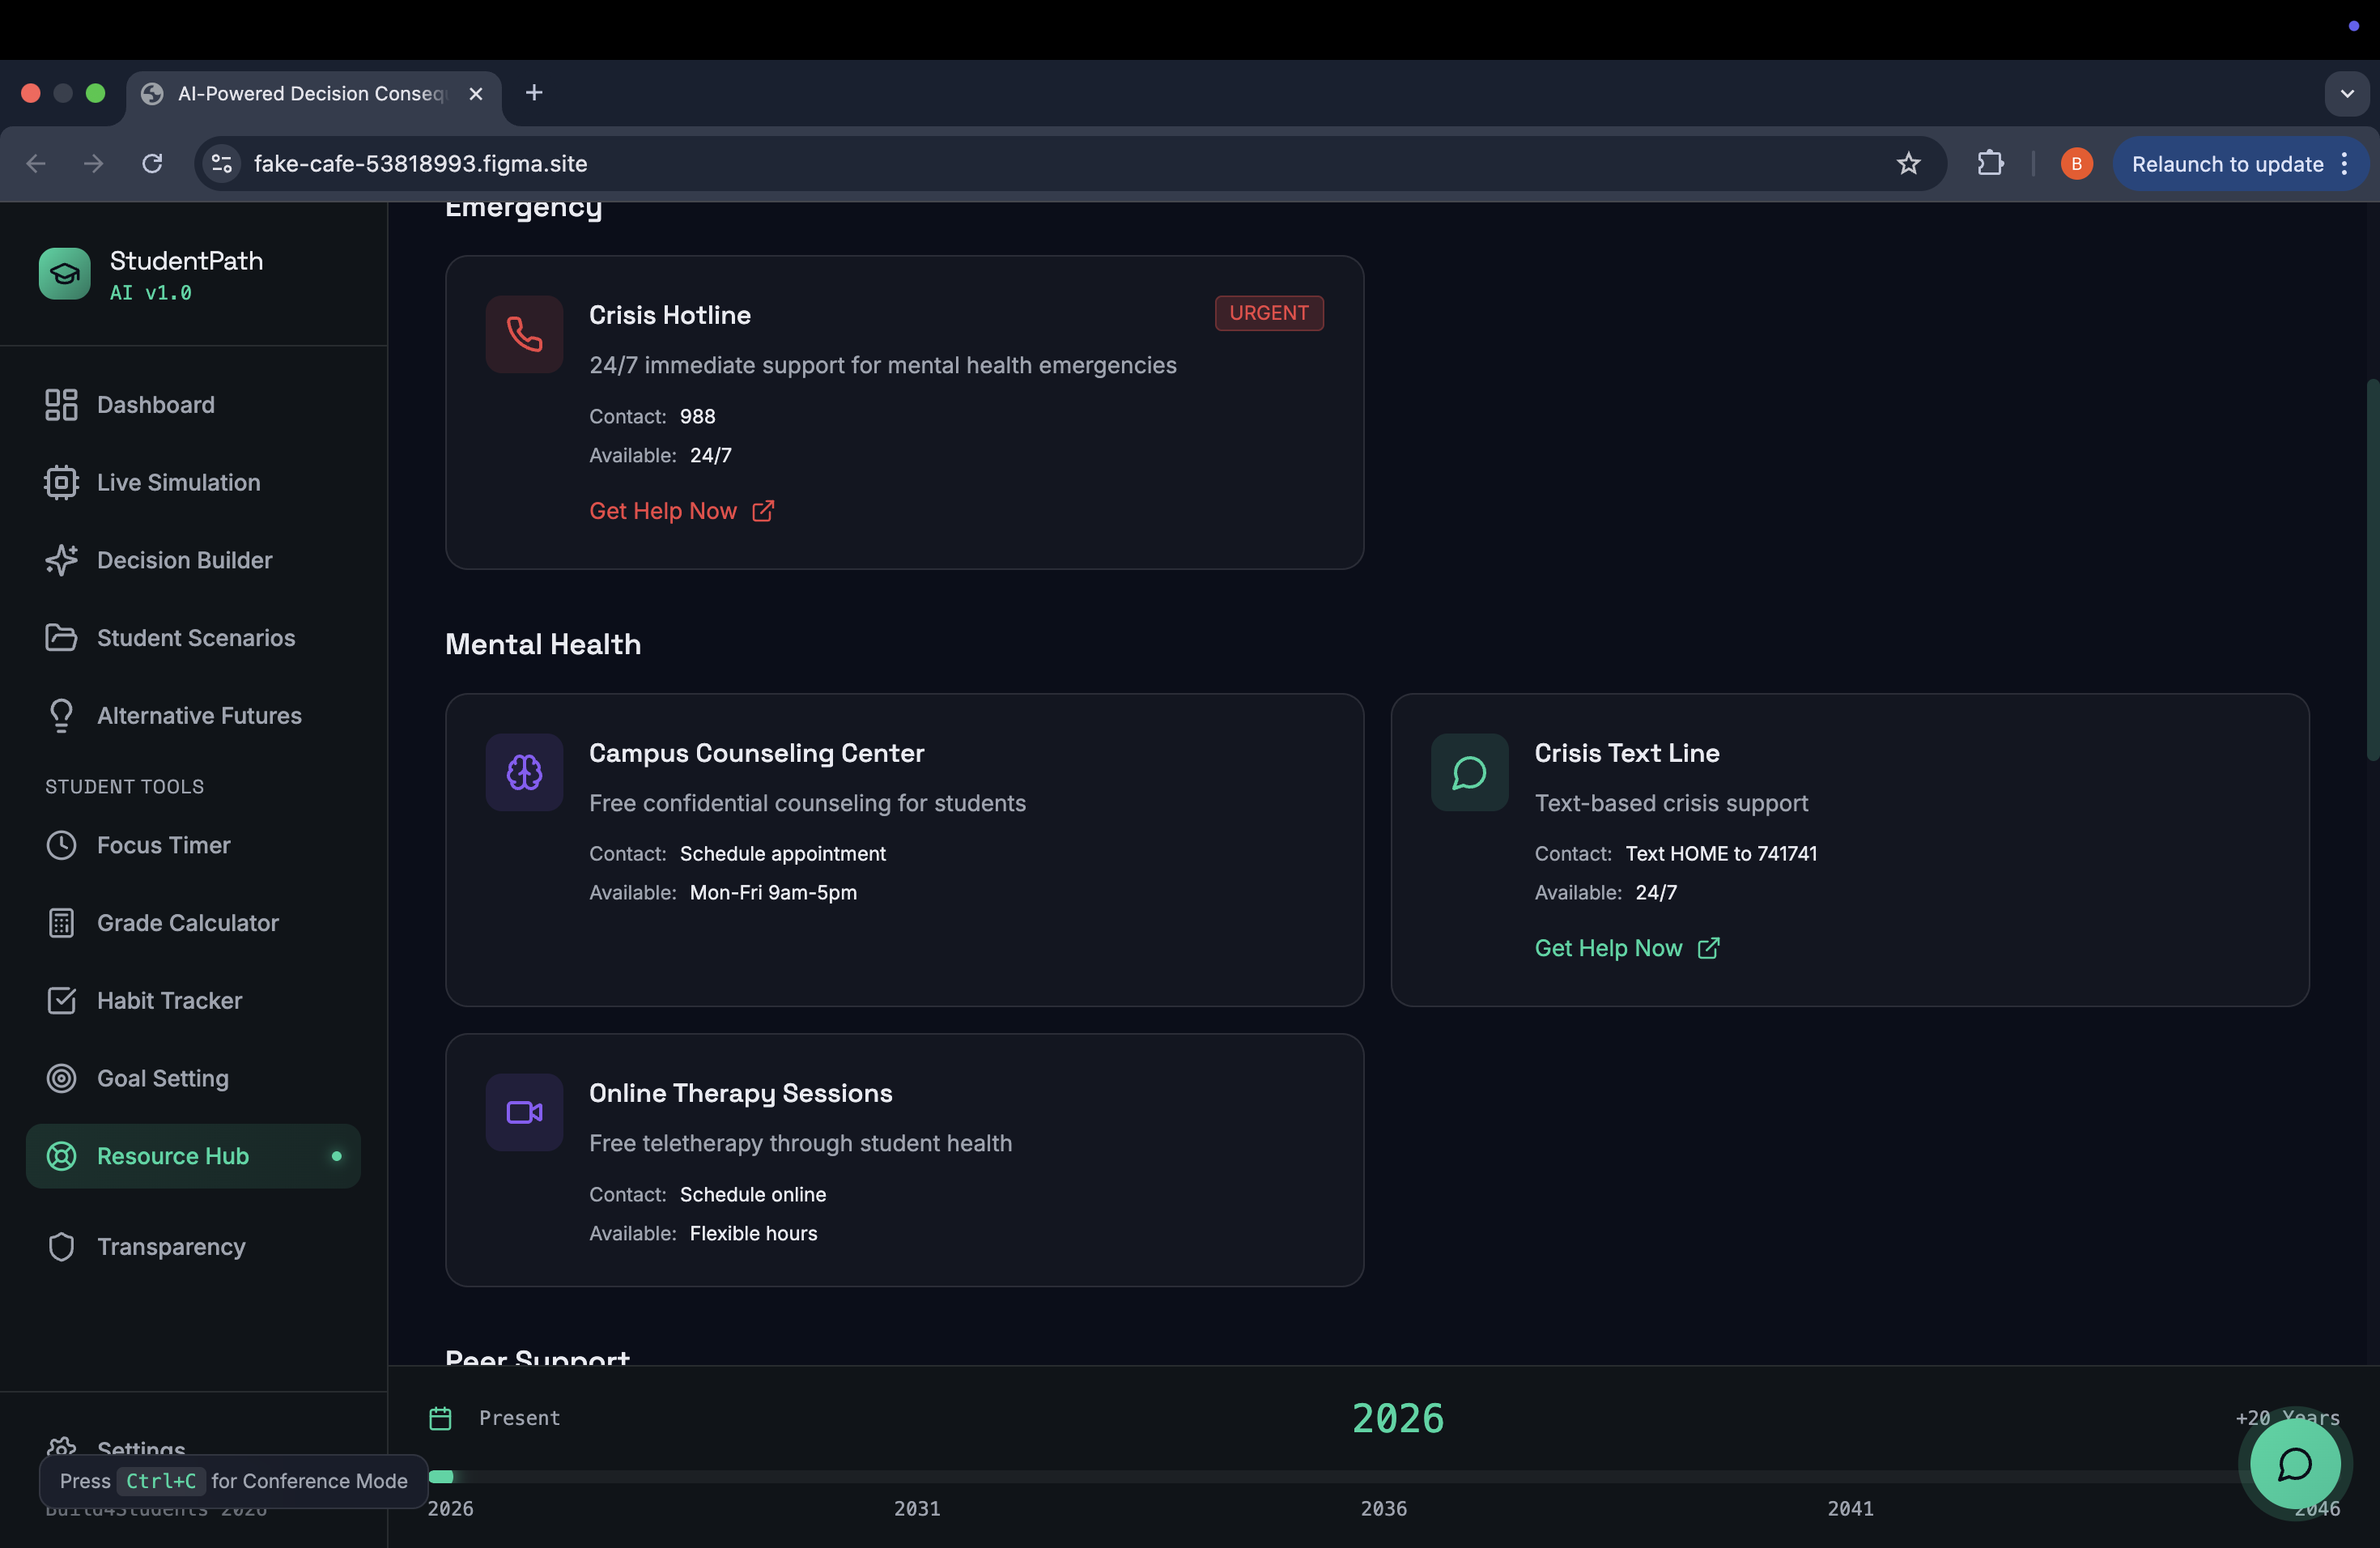Click the browser extensions puzzle icon
The image size is (2380, 1548).
(1990, 163)
